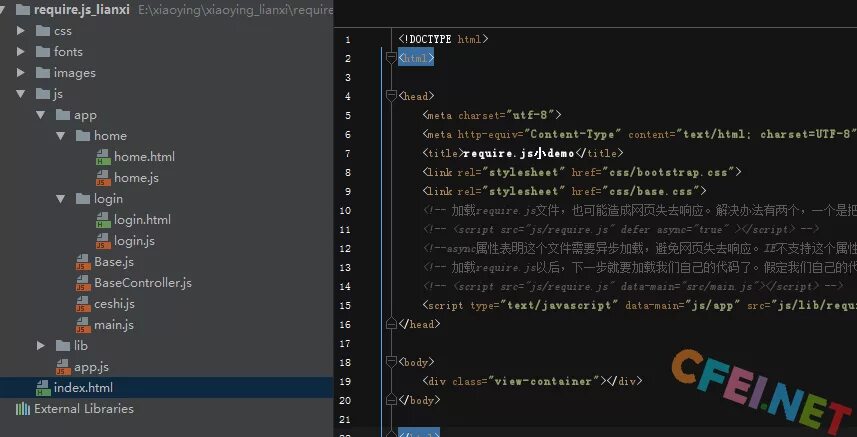Select app.js in project tree
This screenshot has width=857, height=437.
click(x=91, y=367)
